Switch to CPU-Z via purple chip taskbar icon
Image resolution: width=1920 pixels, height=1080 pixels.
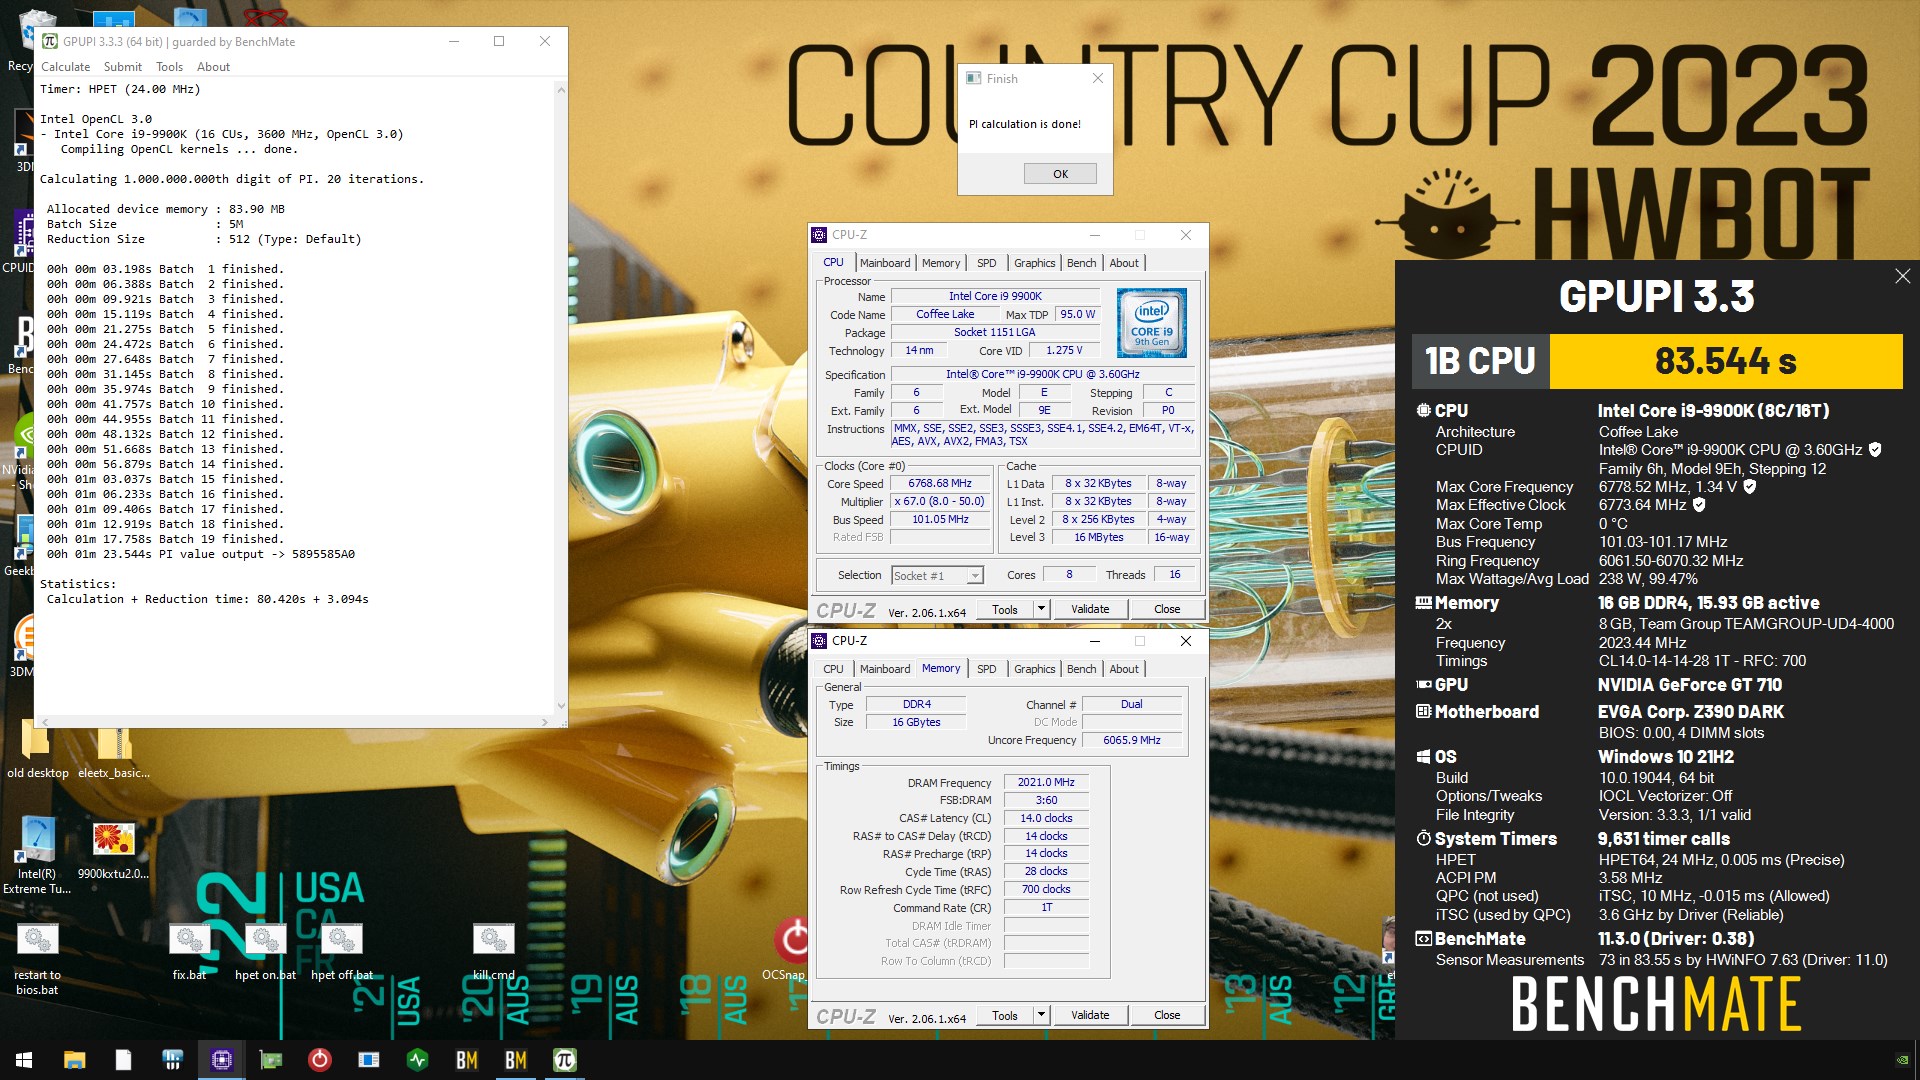point(222,1060)
